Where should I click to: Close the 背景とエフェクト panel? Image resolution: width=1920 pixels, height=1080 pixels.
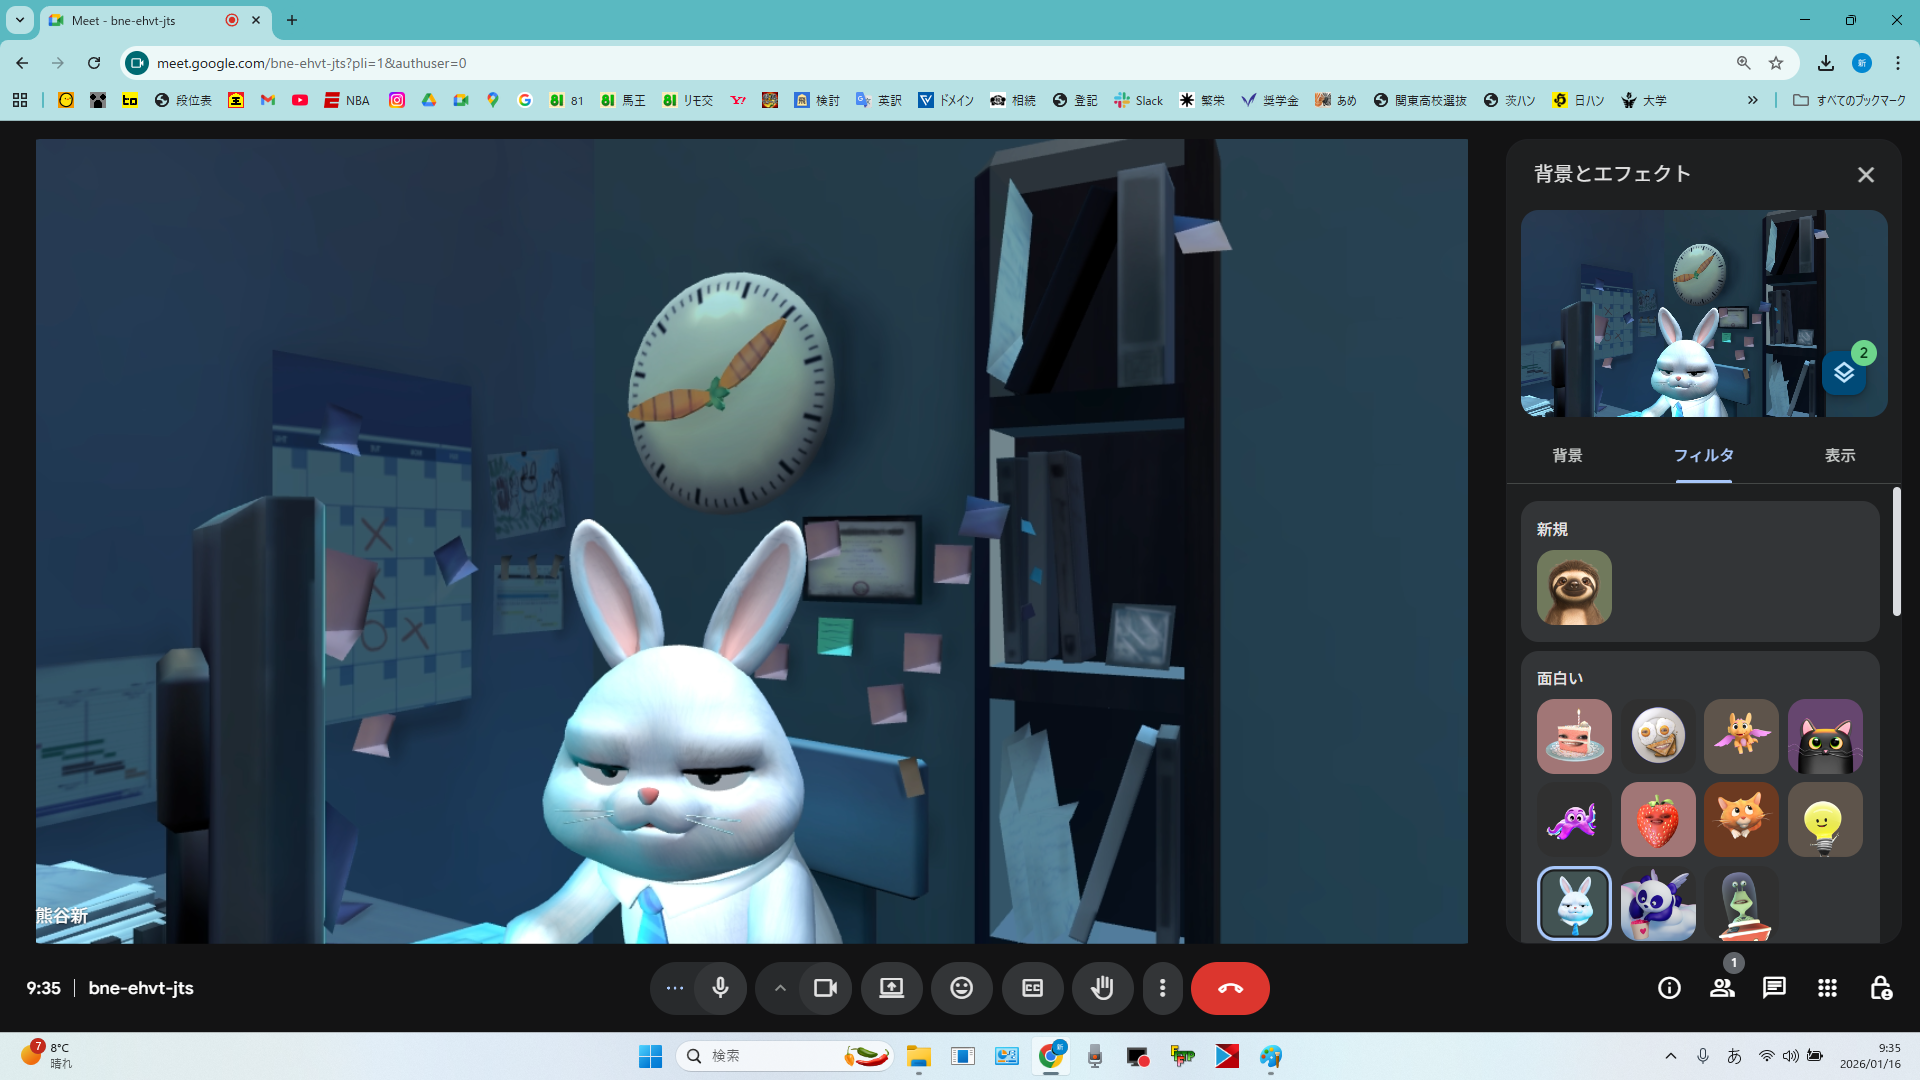tap(1865, 175)
